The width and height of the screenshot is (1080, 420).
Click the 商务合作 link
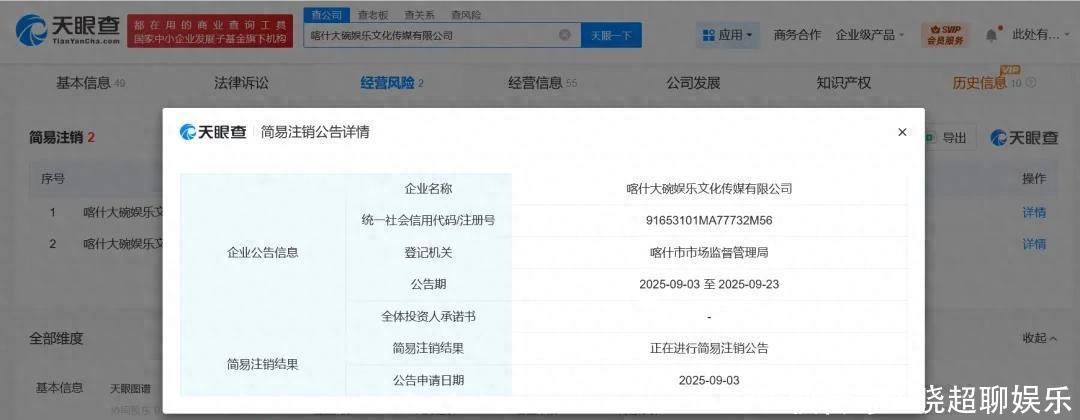[796, 35]
